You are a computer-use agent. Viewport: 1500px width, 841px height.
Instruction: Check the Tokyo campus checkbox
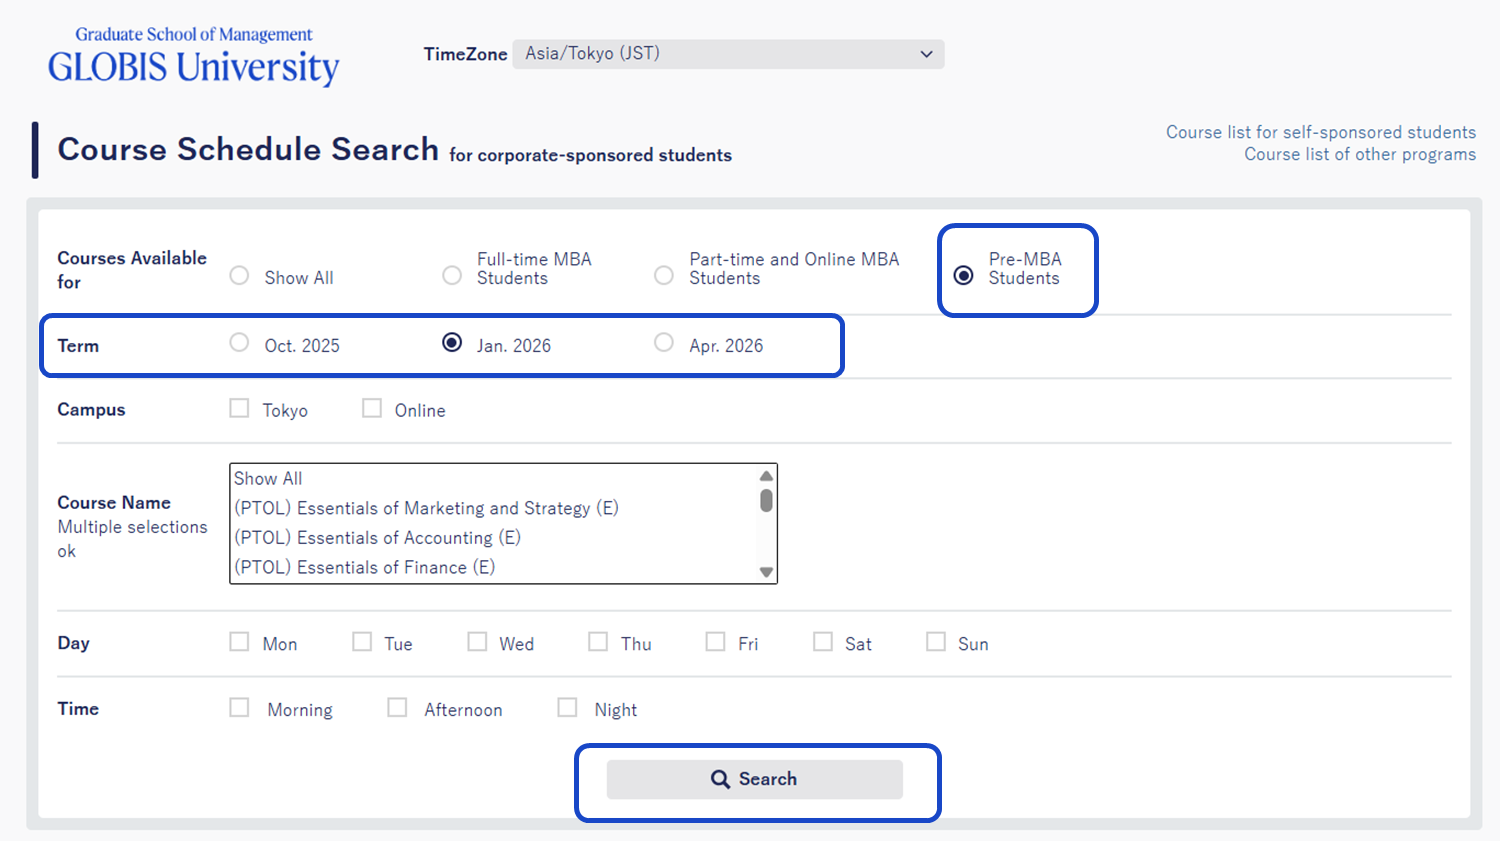click(239, 409)
